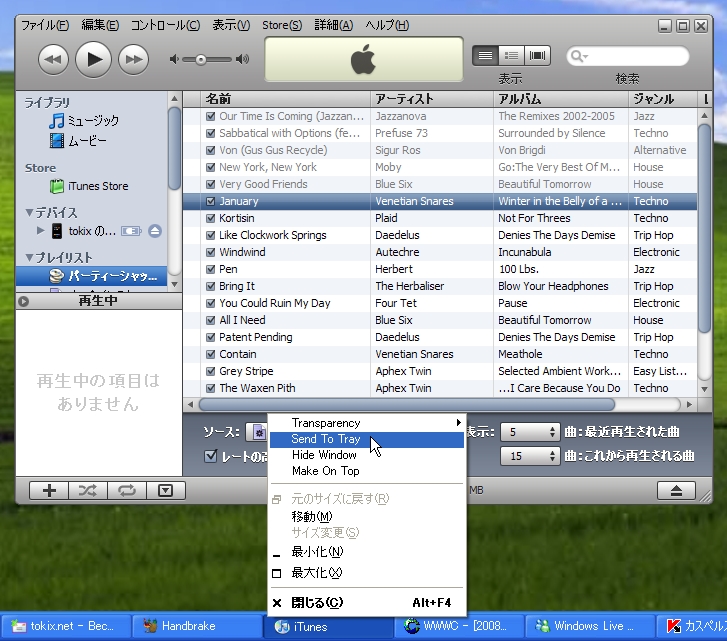Uncheck the Kortisin song checkbox
The image size is (727, 641).
pyautogui.click(x=210, y=218)
